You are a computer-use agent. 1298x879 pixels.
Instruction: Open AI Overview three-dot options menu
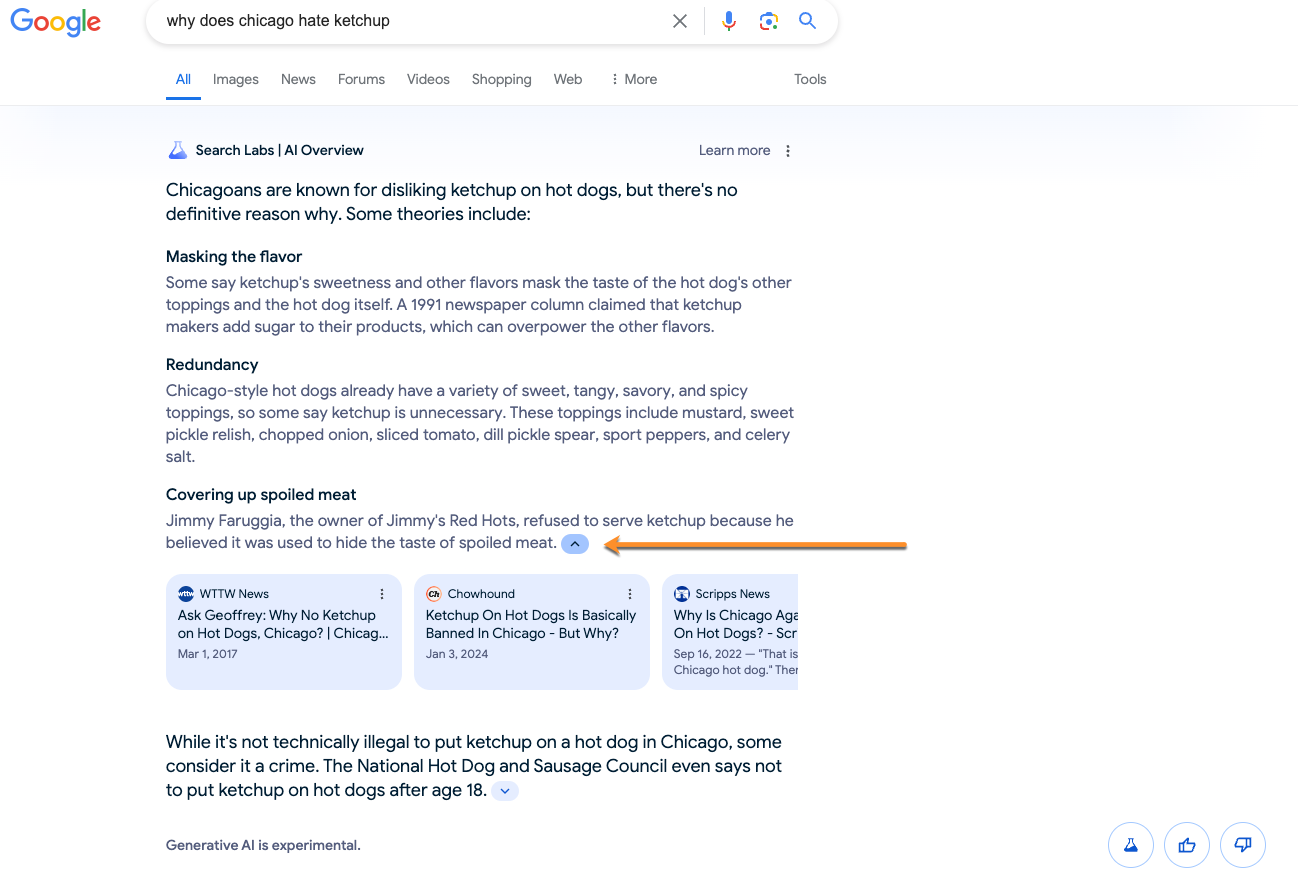coord(788,151)
